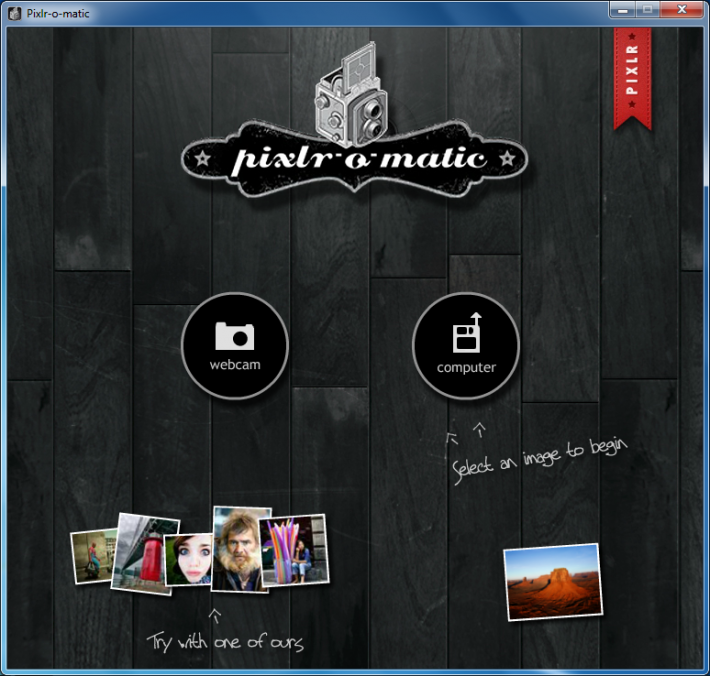Click the pixlr-o-matic logo banner

[355, 158]
